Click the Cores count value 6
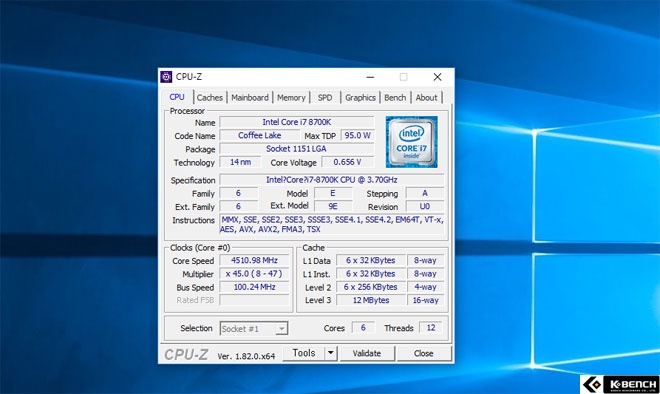Image resolution: width=660 pixels, height=394 pixels. click(363, 328)
